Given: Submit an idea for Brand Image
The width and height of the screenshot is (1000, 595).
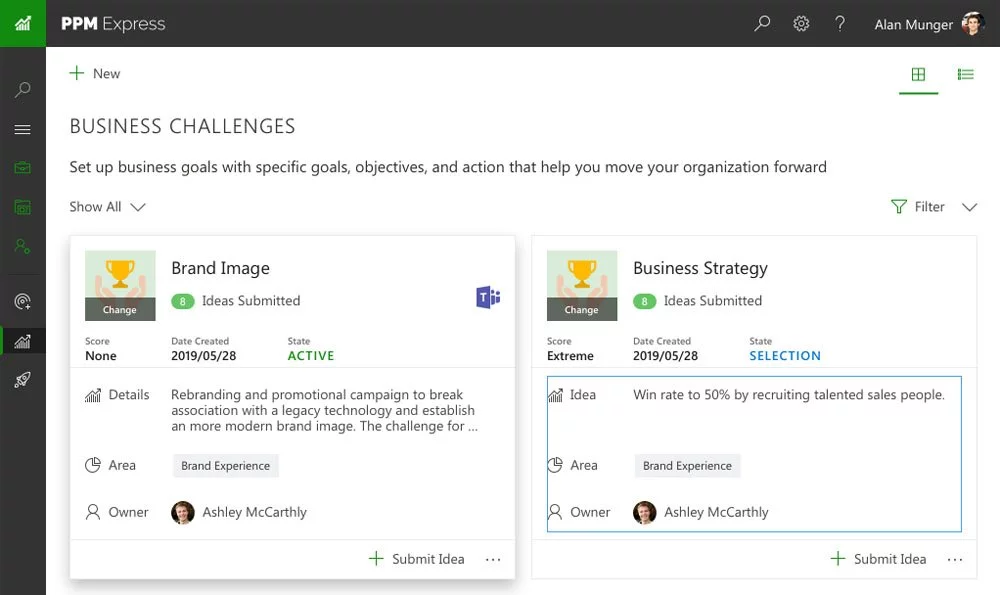Looking at the screenshot, I should pyautogui.click(x=416, y=559).
